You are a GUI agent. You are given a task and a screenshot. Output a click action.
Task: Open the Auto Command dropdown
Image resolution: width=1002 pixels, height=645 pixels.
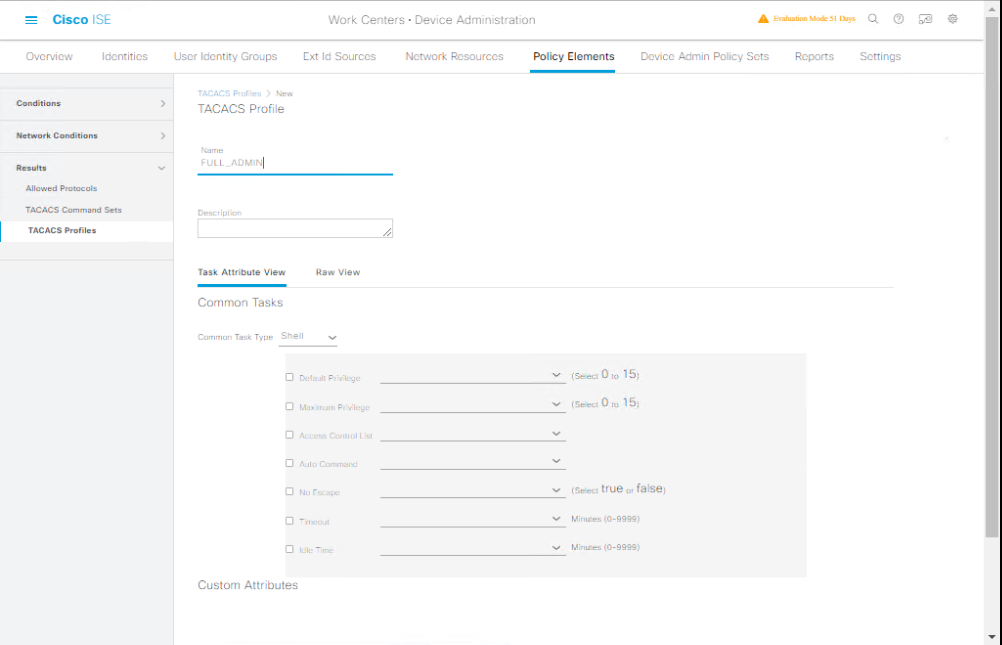473,462
